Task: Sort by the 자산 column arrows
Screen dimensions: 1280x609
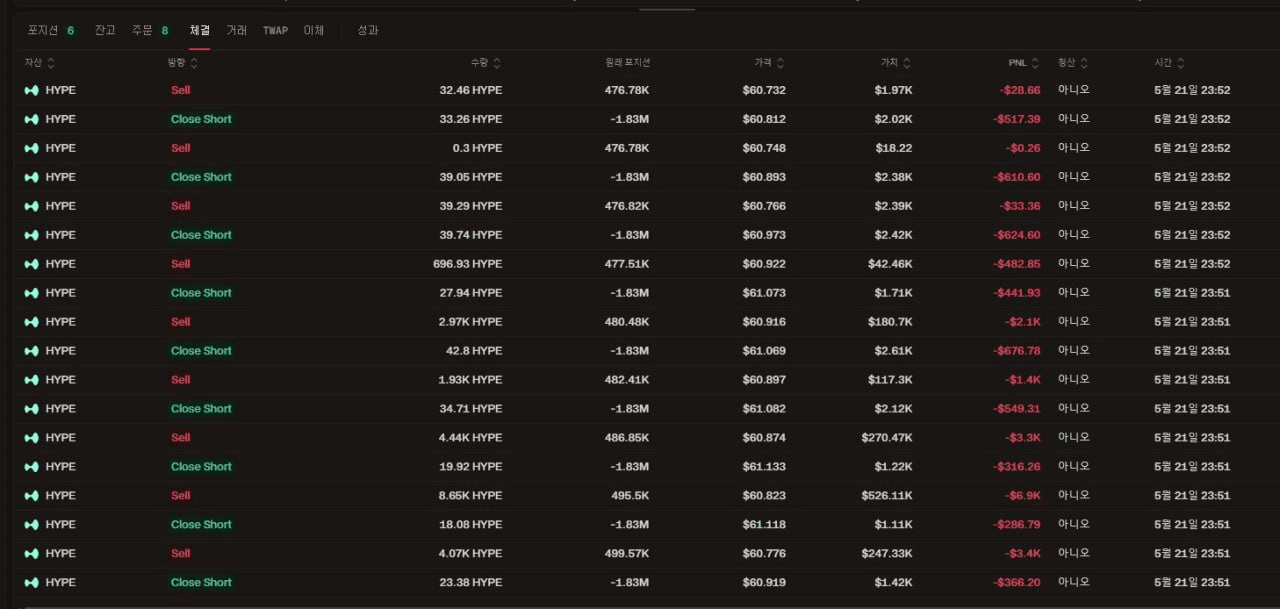Action: pyautogui.click(x=51, y=63)
